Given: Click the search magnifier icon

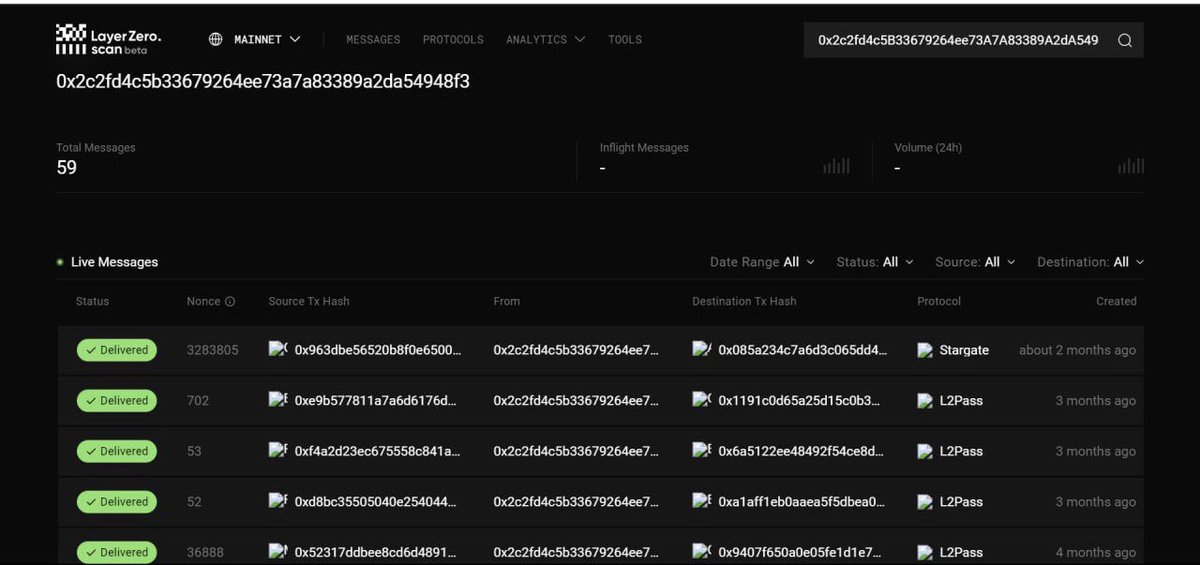Looking at the screenshot, I should pyautogui.click(x=1125, y=40).
